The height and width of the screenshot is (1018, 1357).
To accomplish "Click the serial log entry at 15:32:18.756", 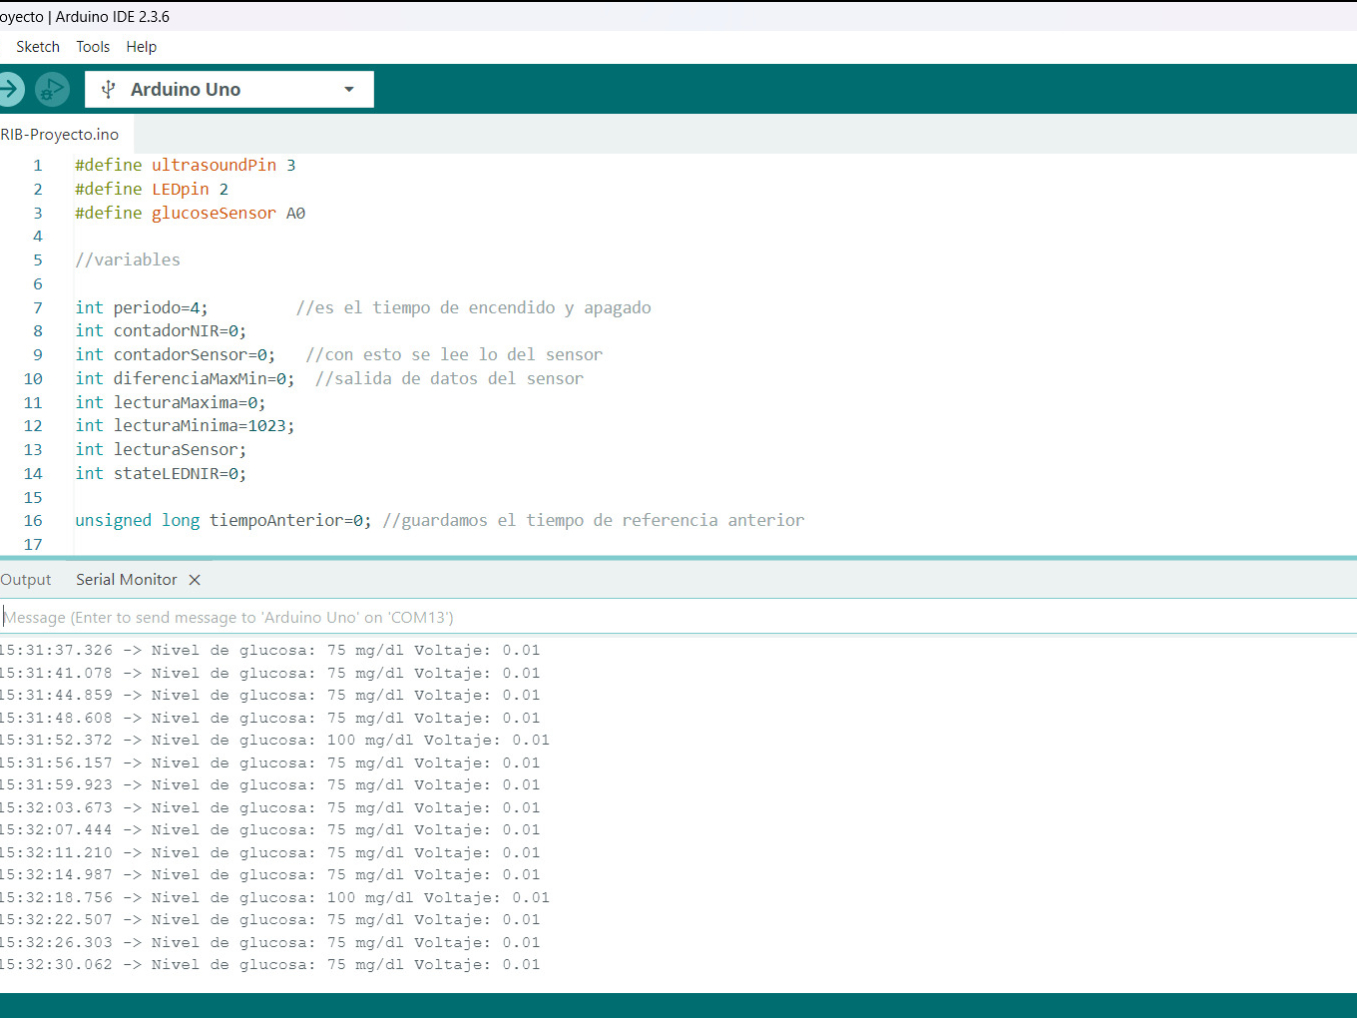I will [275, 898].
